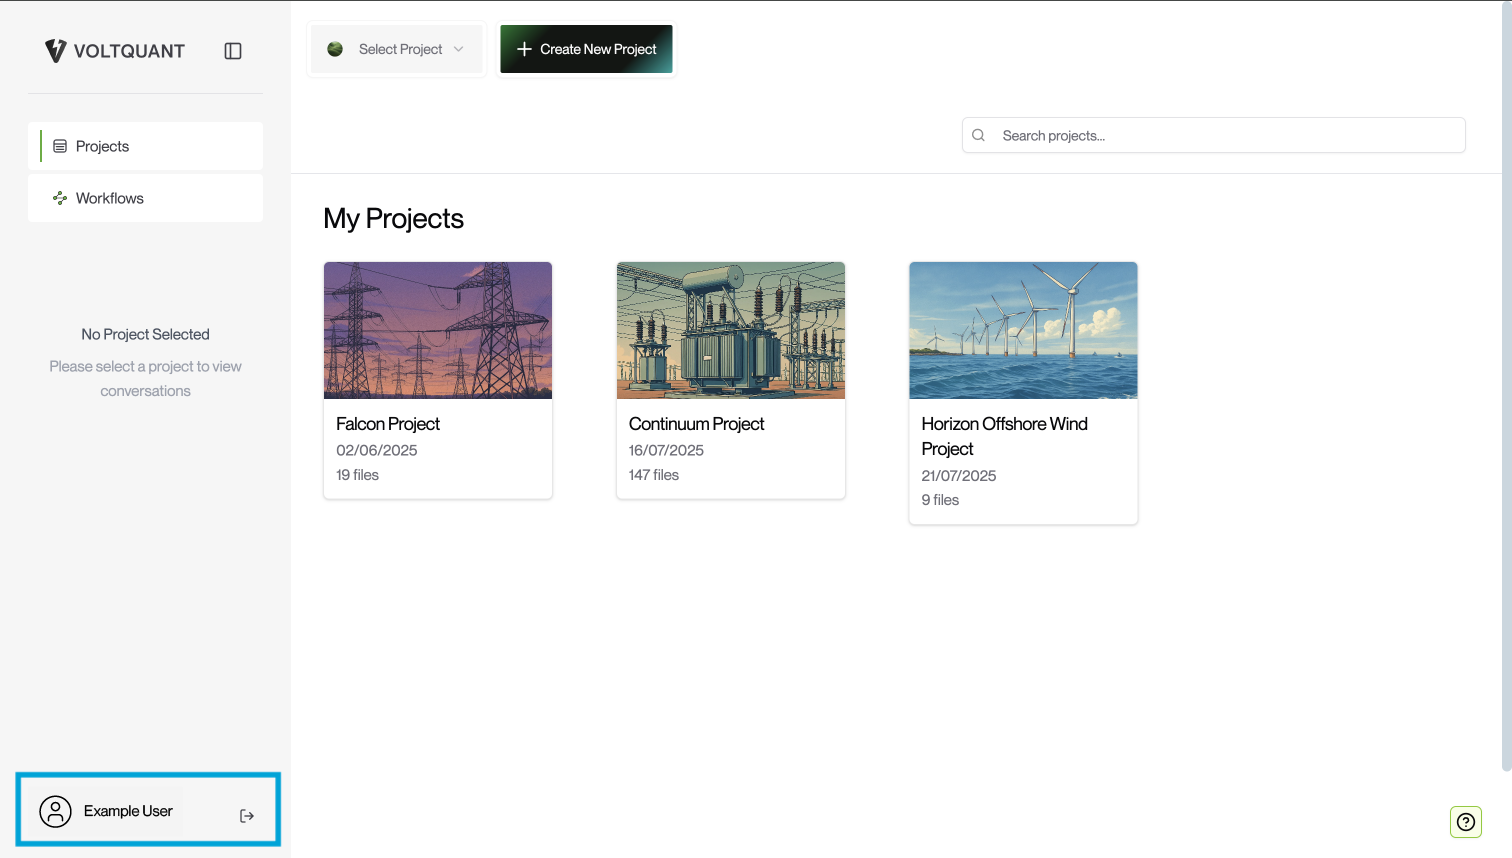
Task: Click the log out icon
Action: (x=247, y=816)
